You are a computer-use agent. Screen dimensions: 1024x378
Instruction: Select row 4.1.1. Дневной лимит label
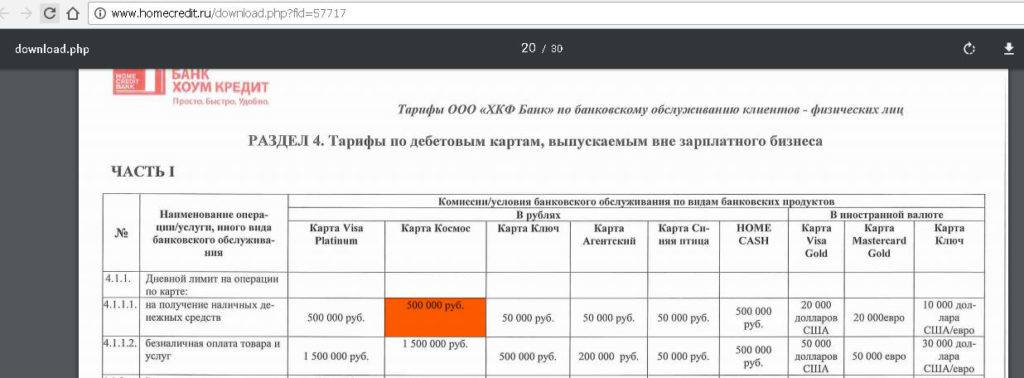tap(212, 285)
